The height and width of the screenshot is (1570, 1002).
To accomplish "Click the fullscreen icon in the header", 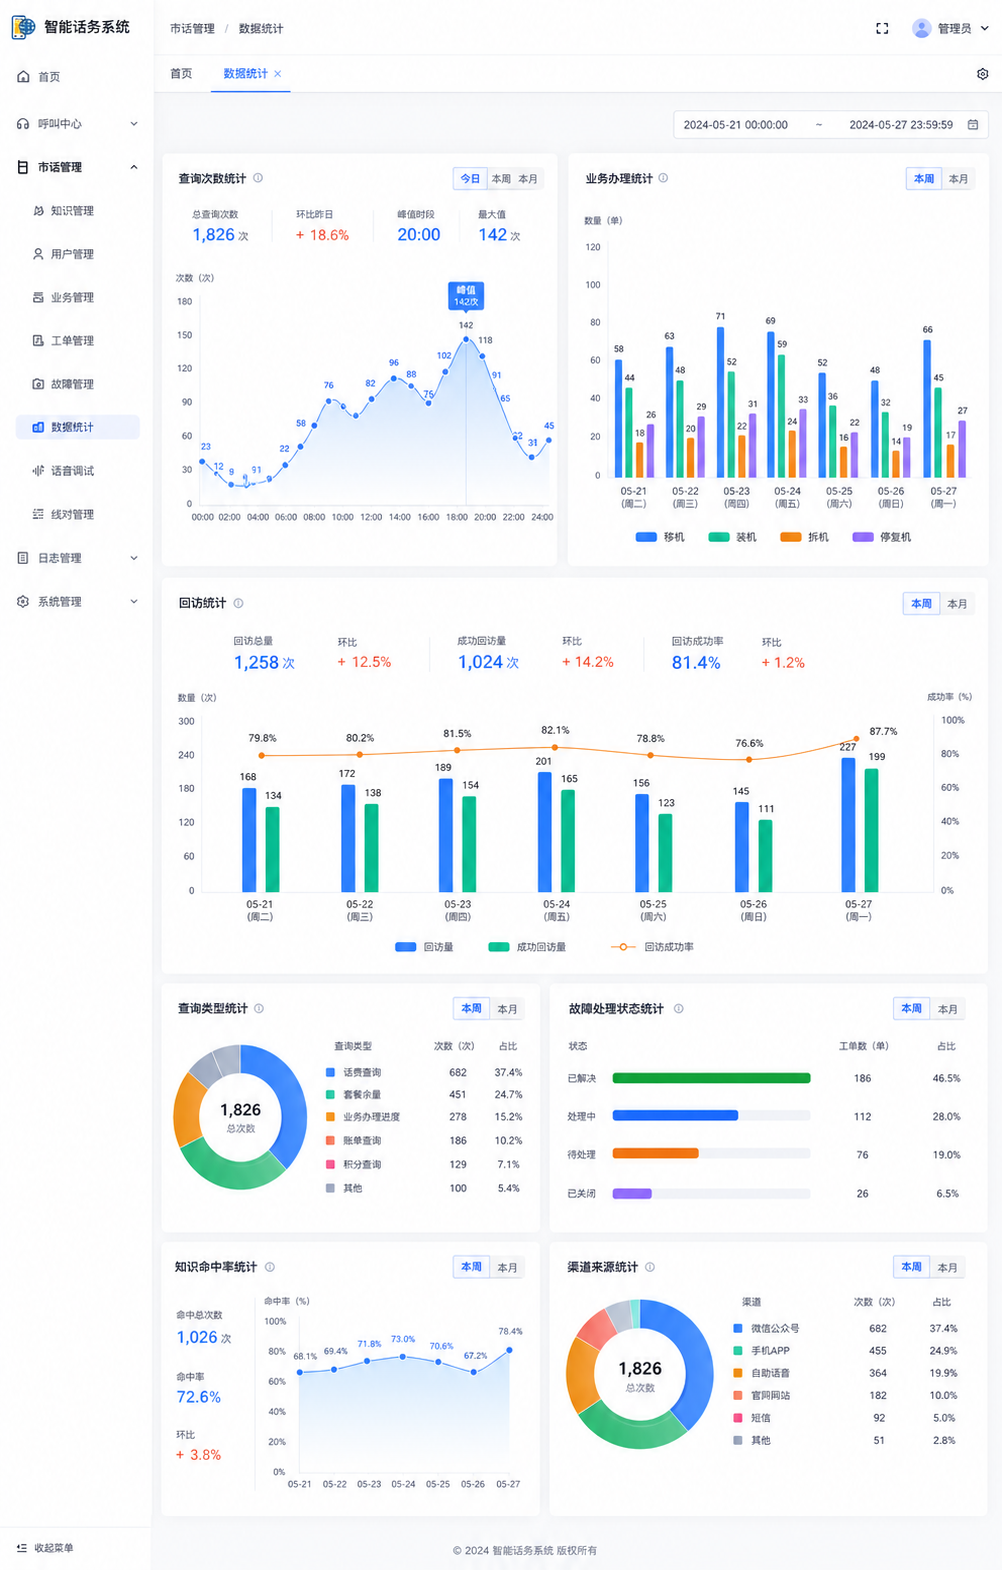I will click(x=882, y=28).
